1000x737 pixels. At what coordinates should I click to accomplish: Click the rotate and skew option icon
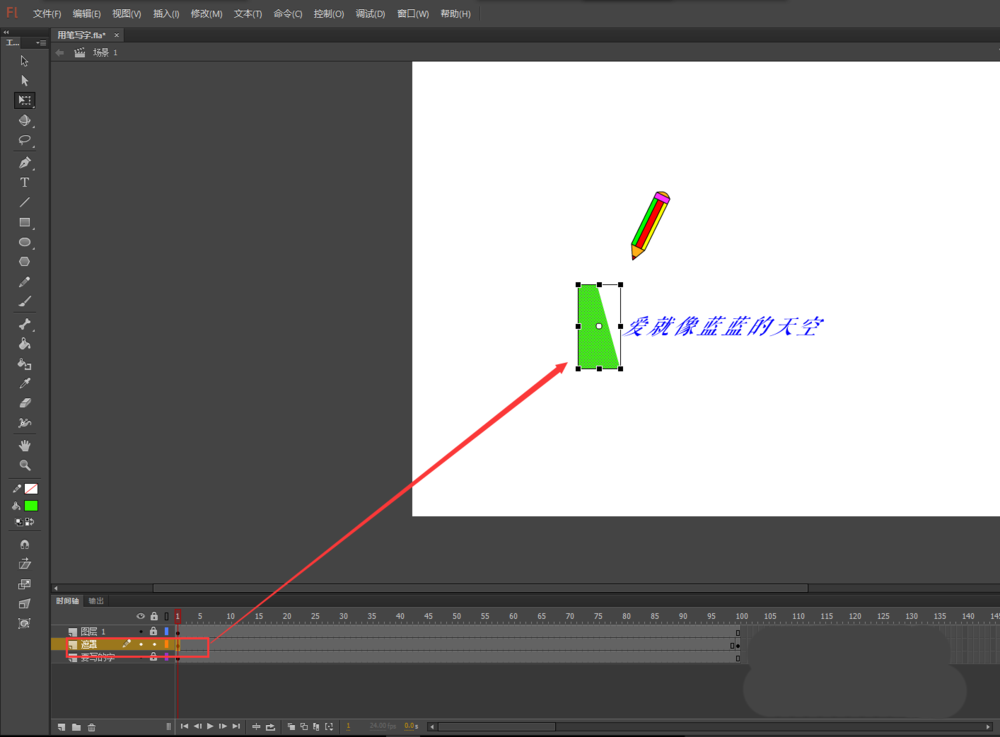click(x=24, y=564)
